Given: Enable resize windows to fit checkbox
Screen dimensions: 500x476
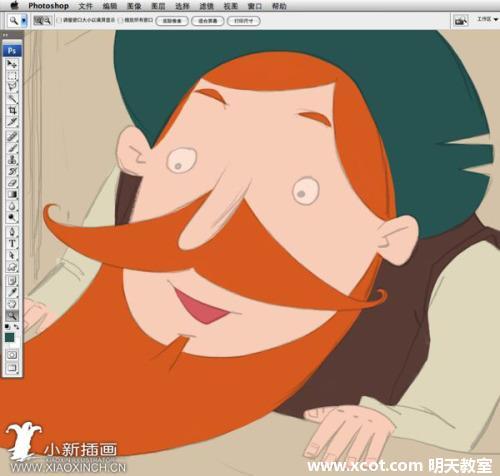Looking at the screenshot, I should (59, 21).
